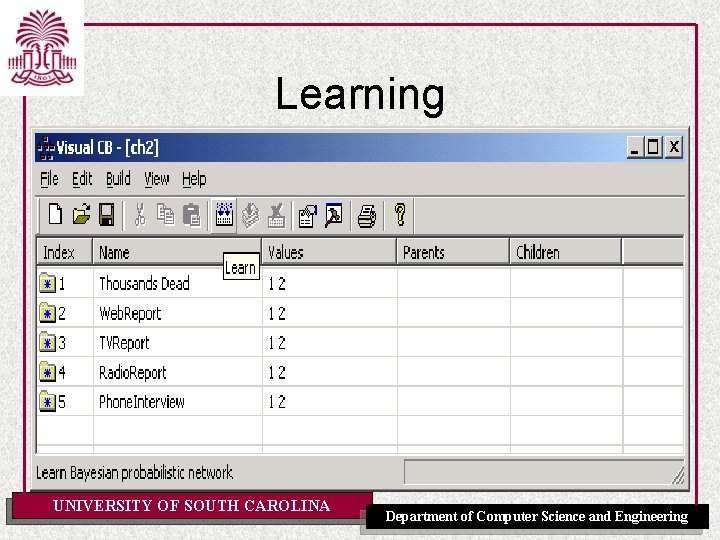Click the '1 2' values cell for WebReport

(x=330, y=313)
